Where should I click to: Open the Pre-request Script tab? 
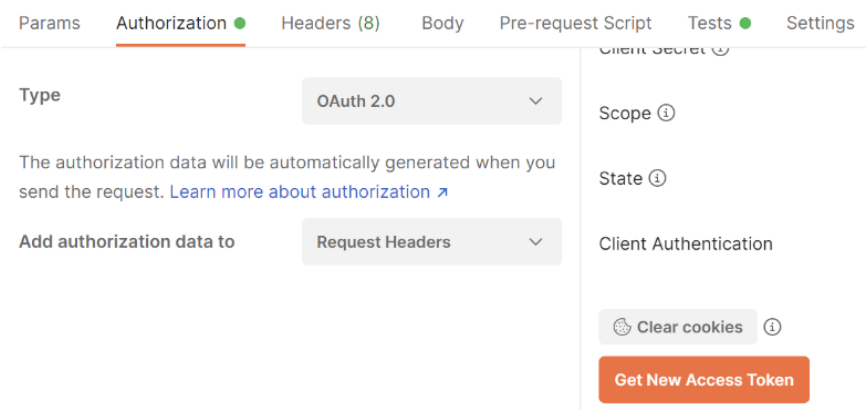click(575, 23)
